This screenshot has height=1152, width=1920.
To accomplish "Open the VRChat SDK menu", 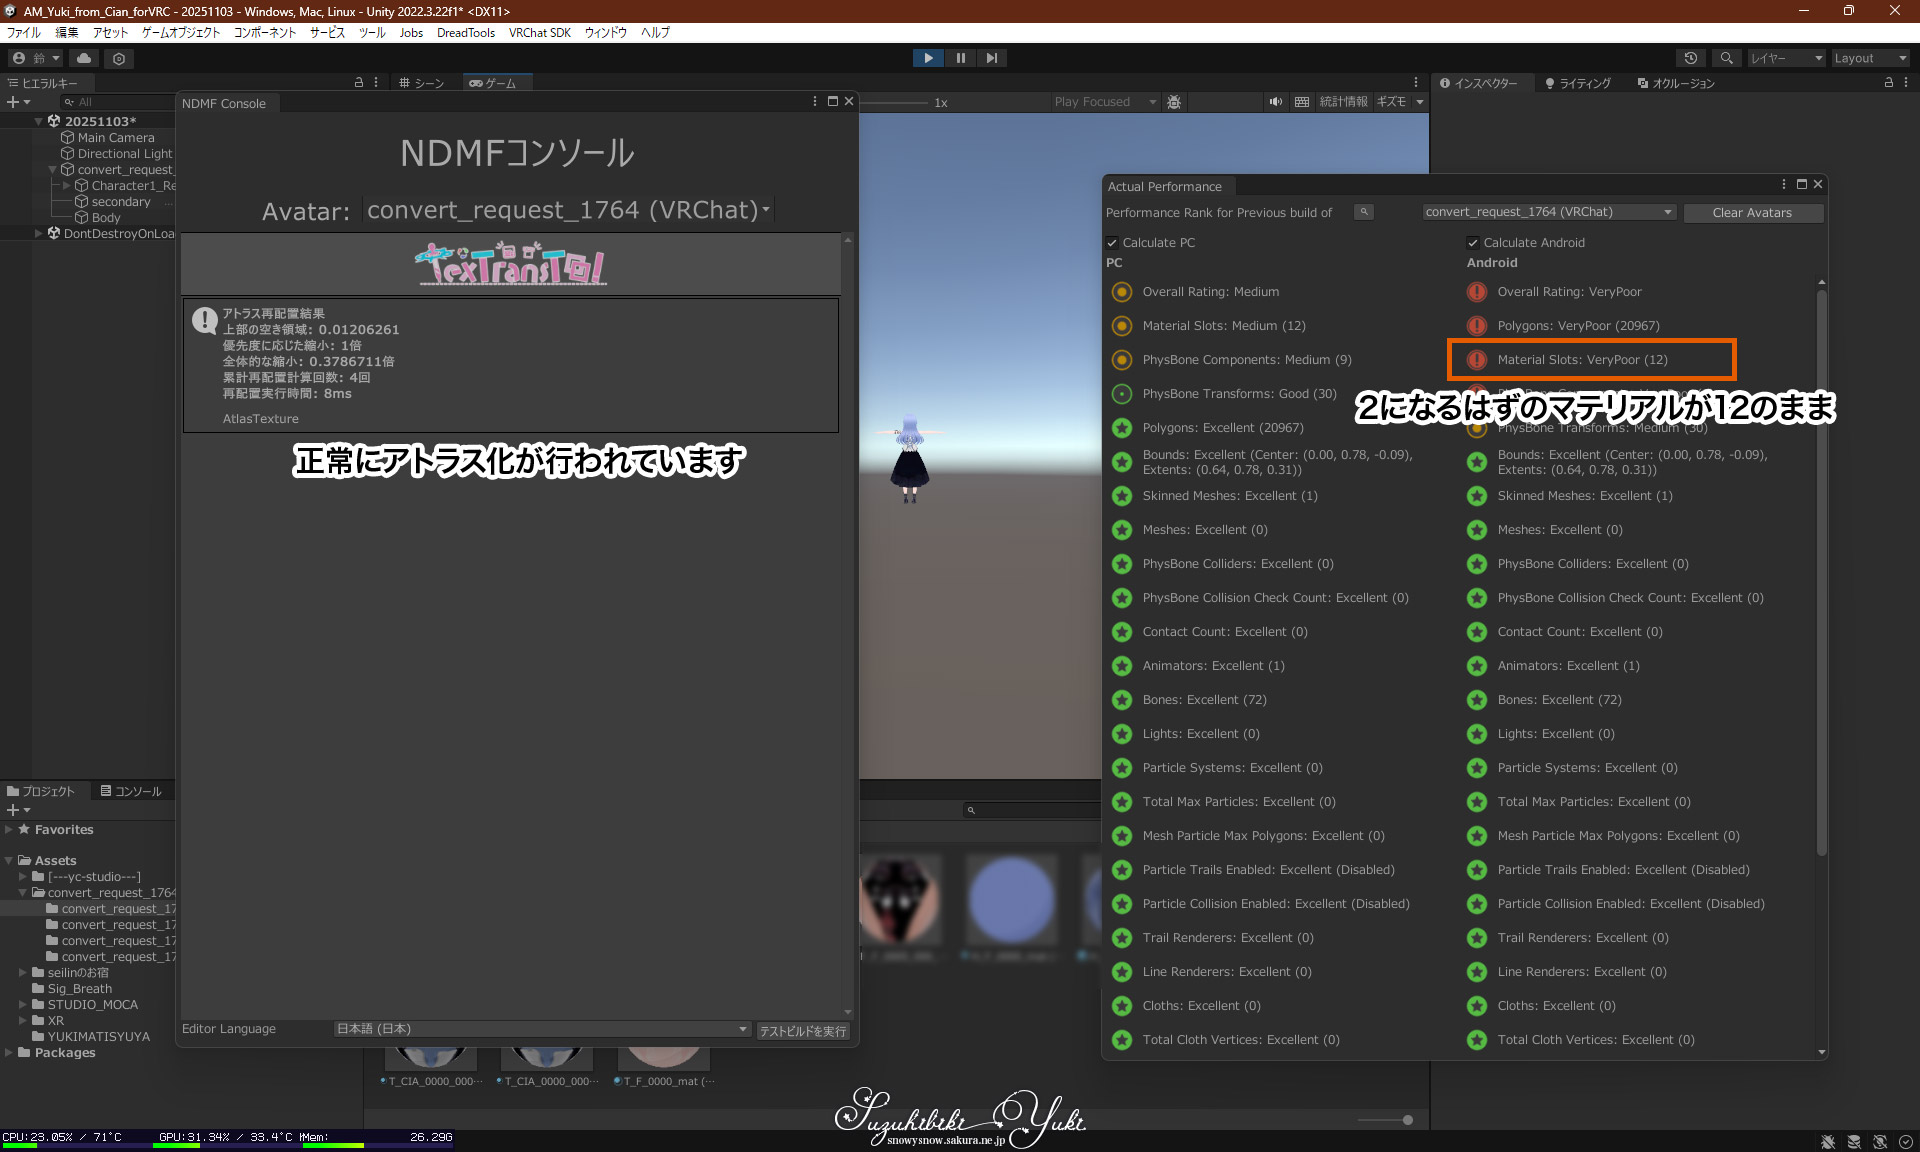I will point(539,33).
